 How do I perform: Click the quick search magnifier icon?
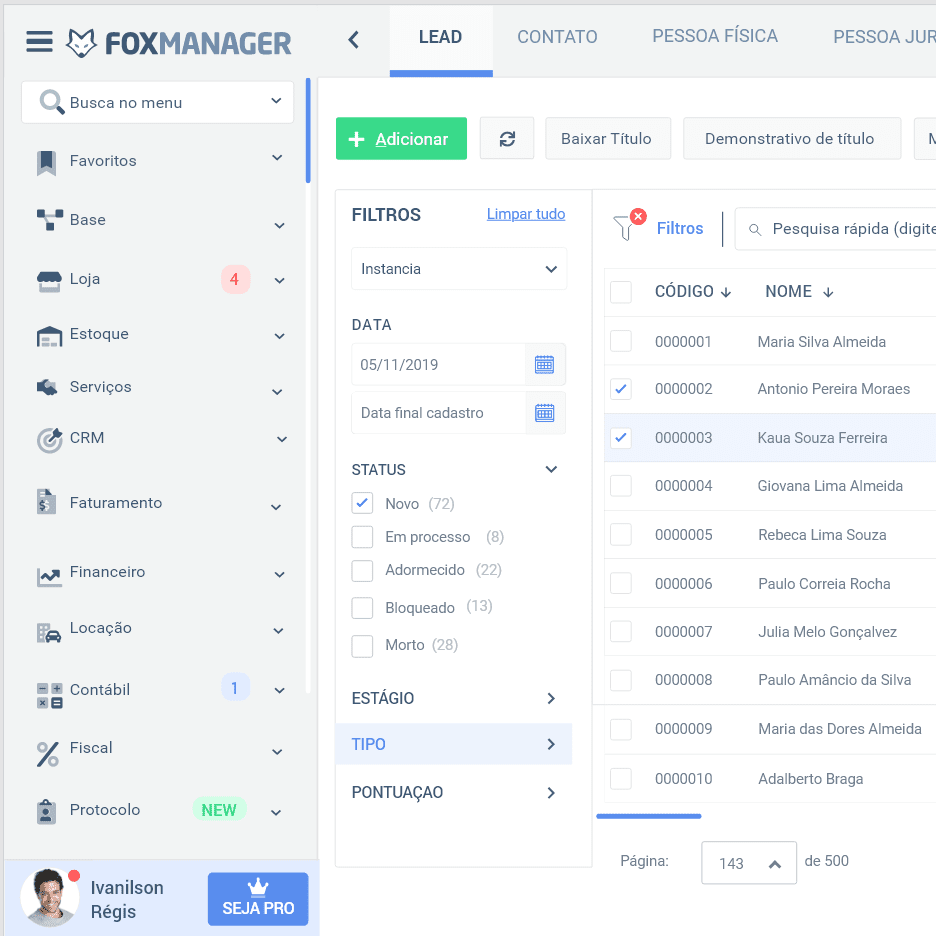755,229
